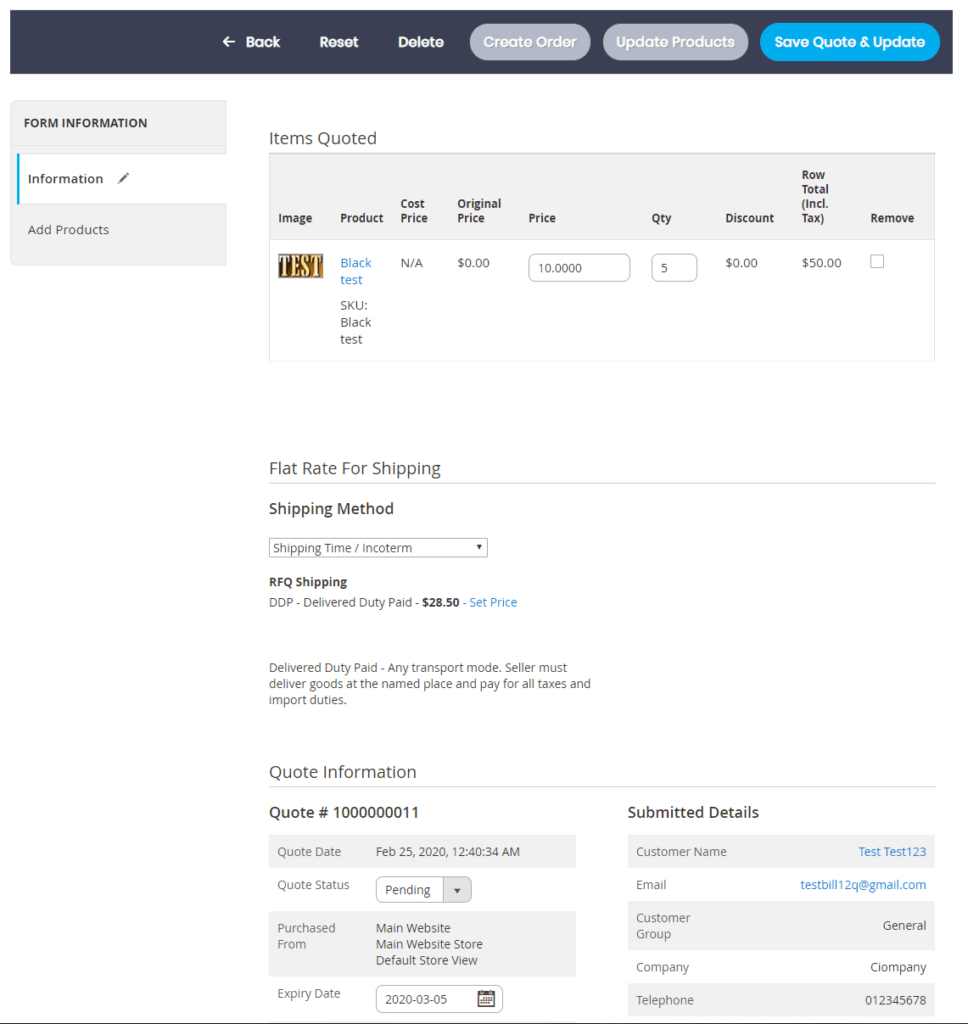Viewport: 968px width, 1024px height.
Task: Click Save Quote & Update button
Action: [850, 42]
